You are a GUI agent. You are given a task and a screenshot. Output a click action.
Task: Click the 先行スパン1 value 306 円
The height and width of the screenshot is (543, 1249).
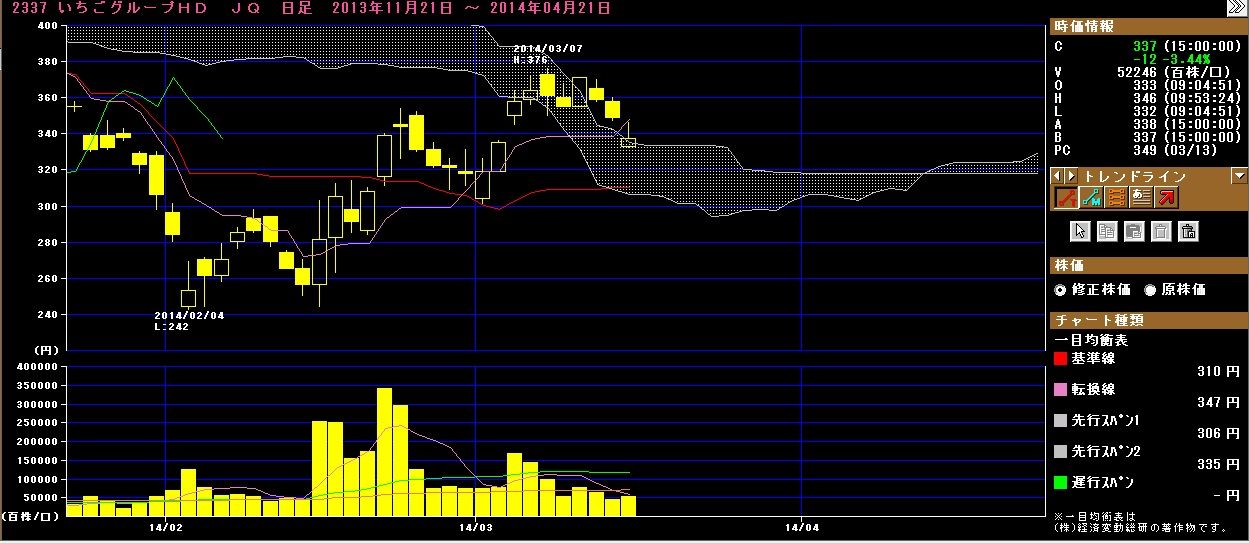(1217, 434)
